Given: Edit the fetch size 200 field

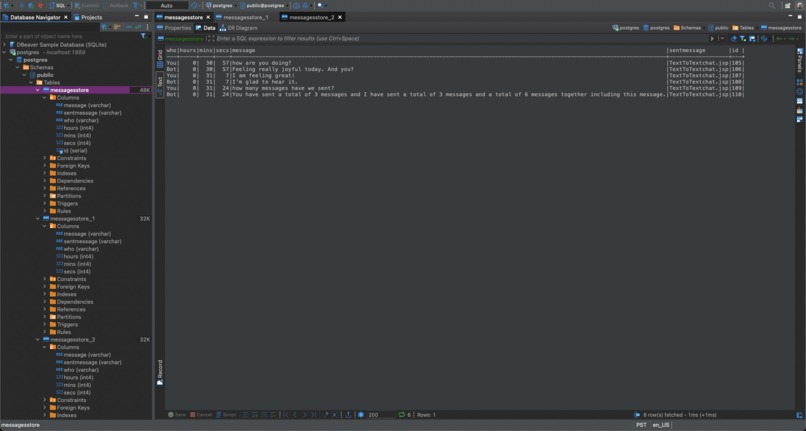Looking at the screenshot, I should [380, 415].
